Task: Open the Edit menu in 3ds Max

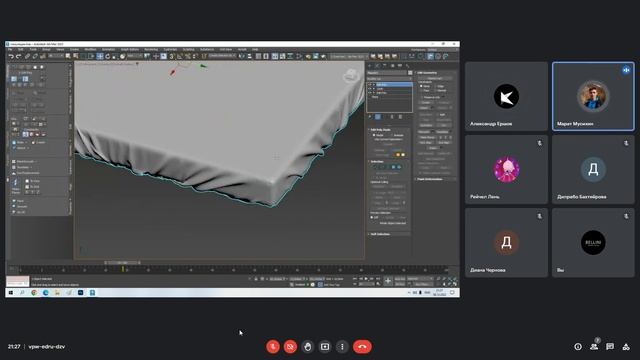Action: tap(20, 49)
